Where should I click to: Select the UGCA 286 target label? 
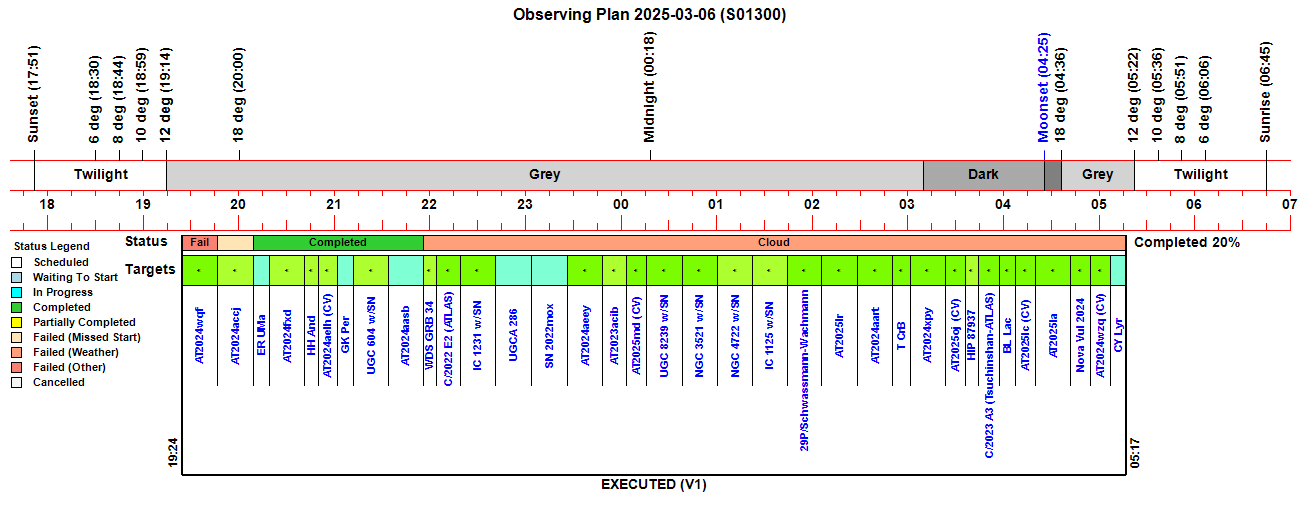click(x=513, y=334)
